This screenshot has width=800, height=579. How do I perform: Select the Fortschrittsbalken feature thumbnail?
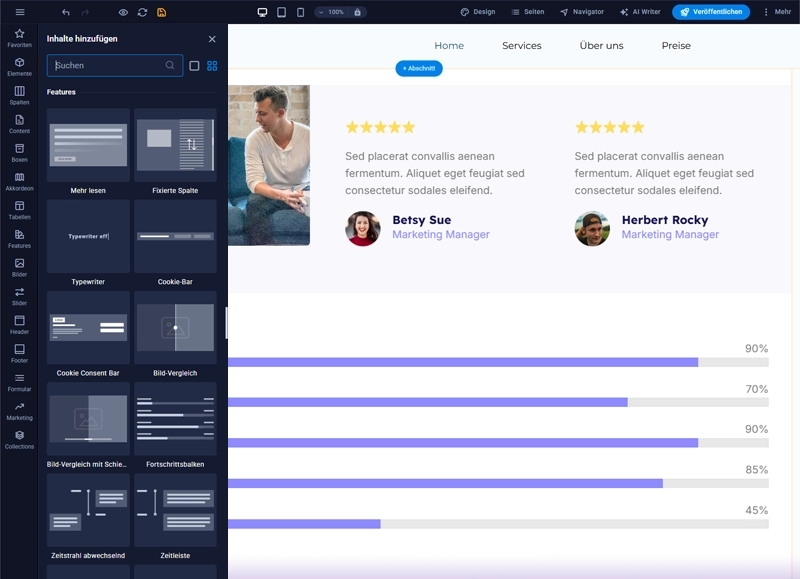click(175, 419)
